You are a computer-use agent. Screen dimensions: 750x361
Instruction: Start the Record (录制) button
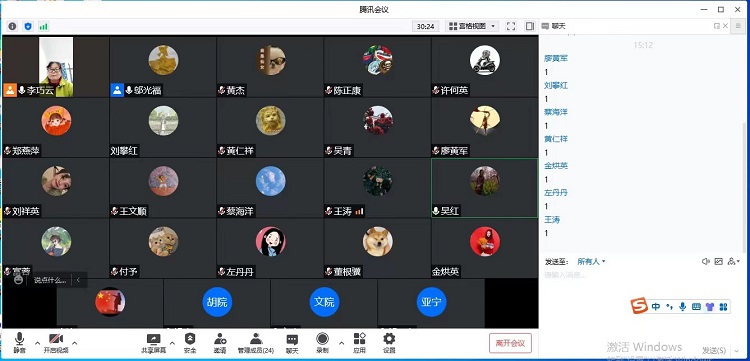(322, 343)
